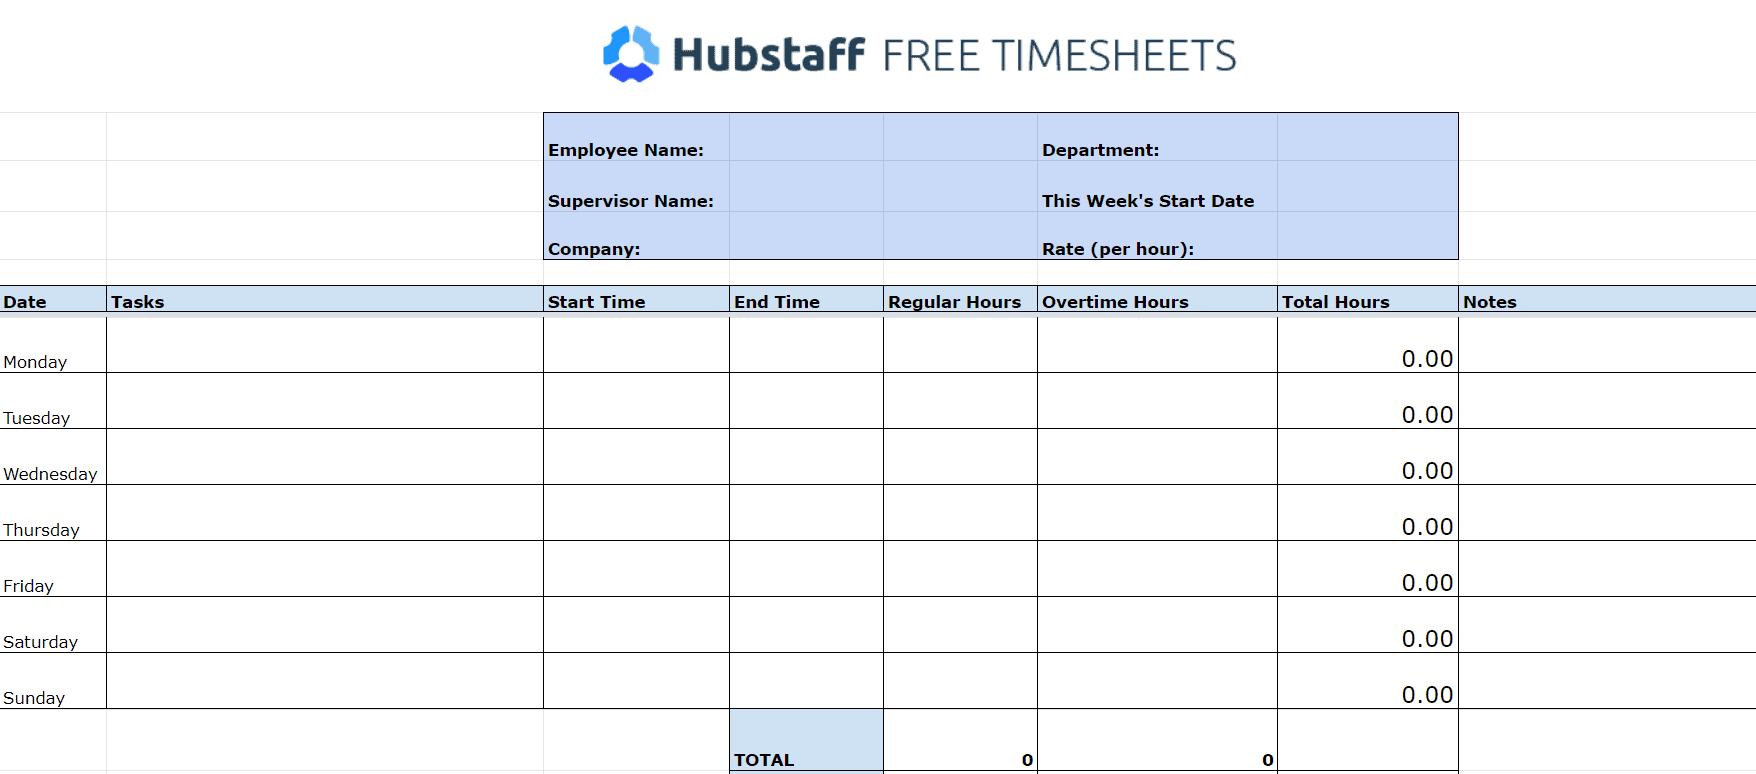Select the Friday date cell
The image size is (1756, 774).
tap(53, 569)
